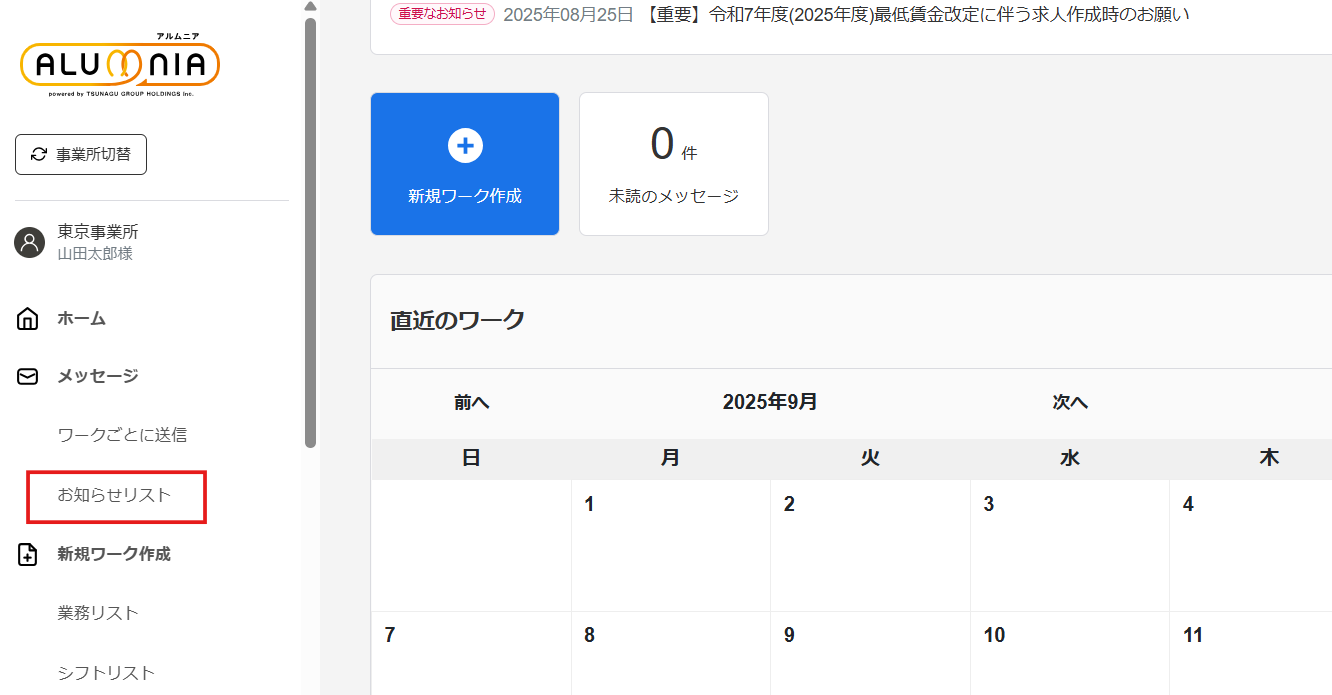Click the 2025年9月 calendar title
The height and width of the screenshot is (695, 1332).
[x=770, y=402]
